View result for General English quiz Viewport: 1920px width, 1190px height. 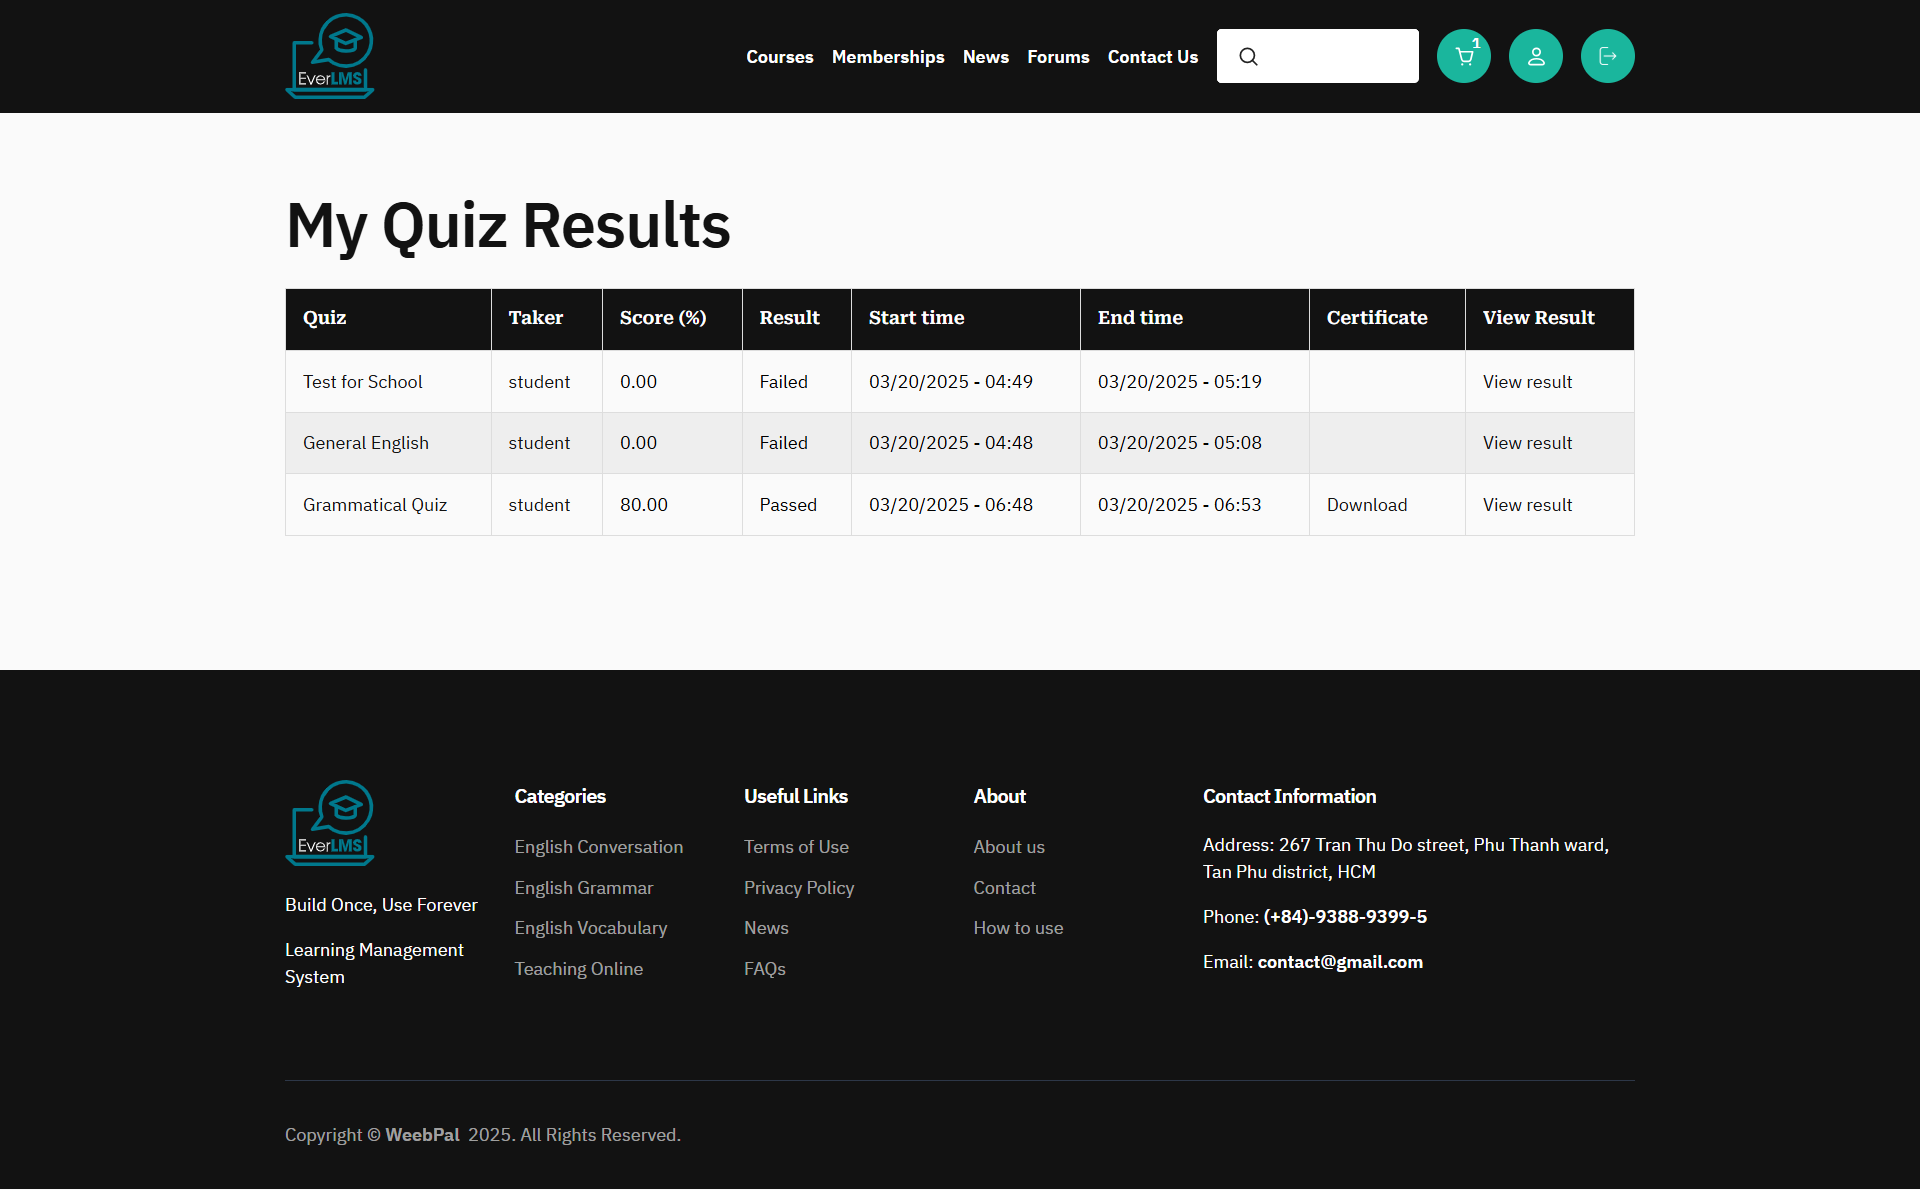point(1526,443)
